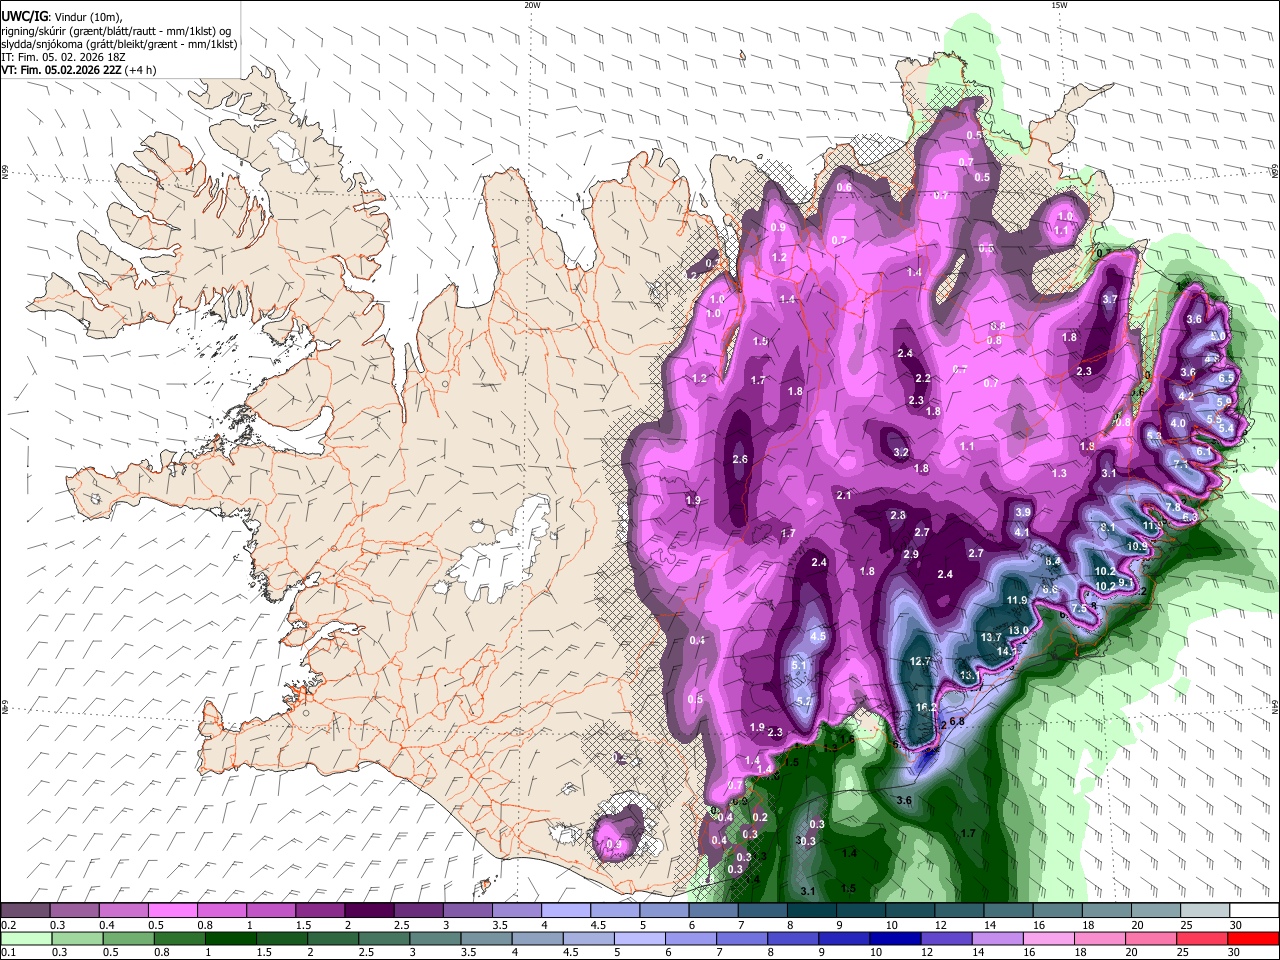The image size is (1280, 960).
Task: Click the 2.6 value on the western purple edge
Action: (740, 459)
